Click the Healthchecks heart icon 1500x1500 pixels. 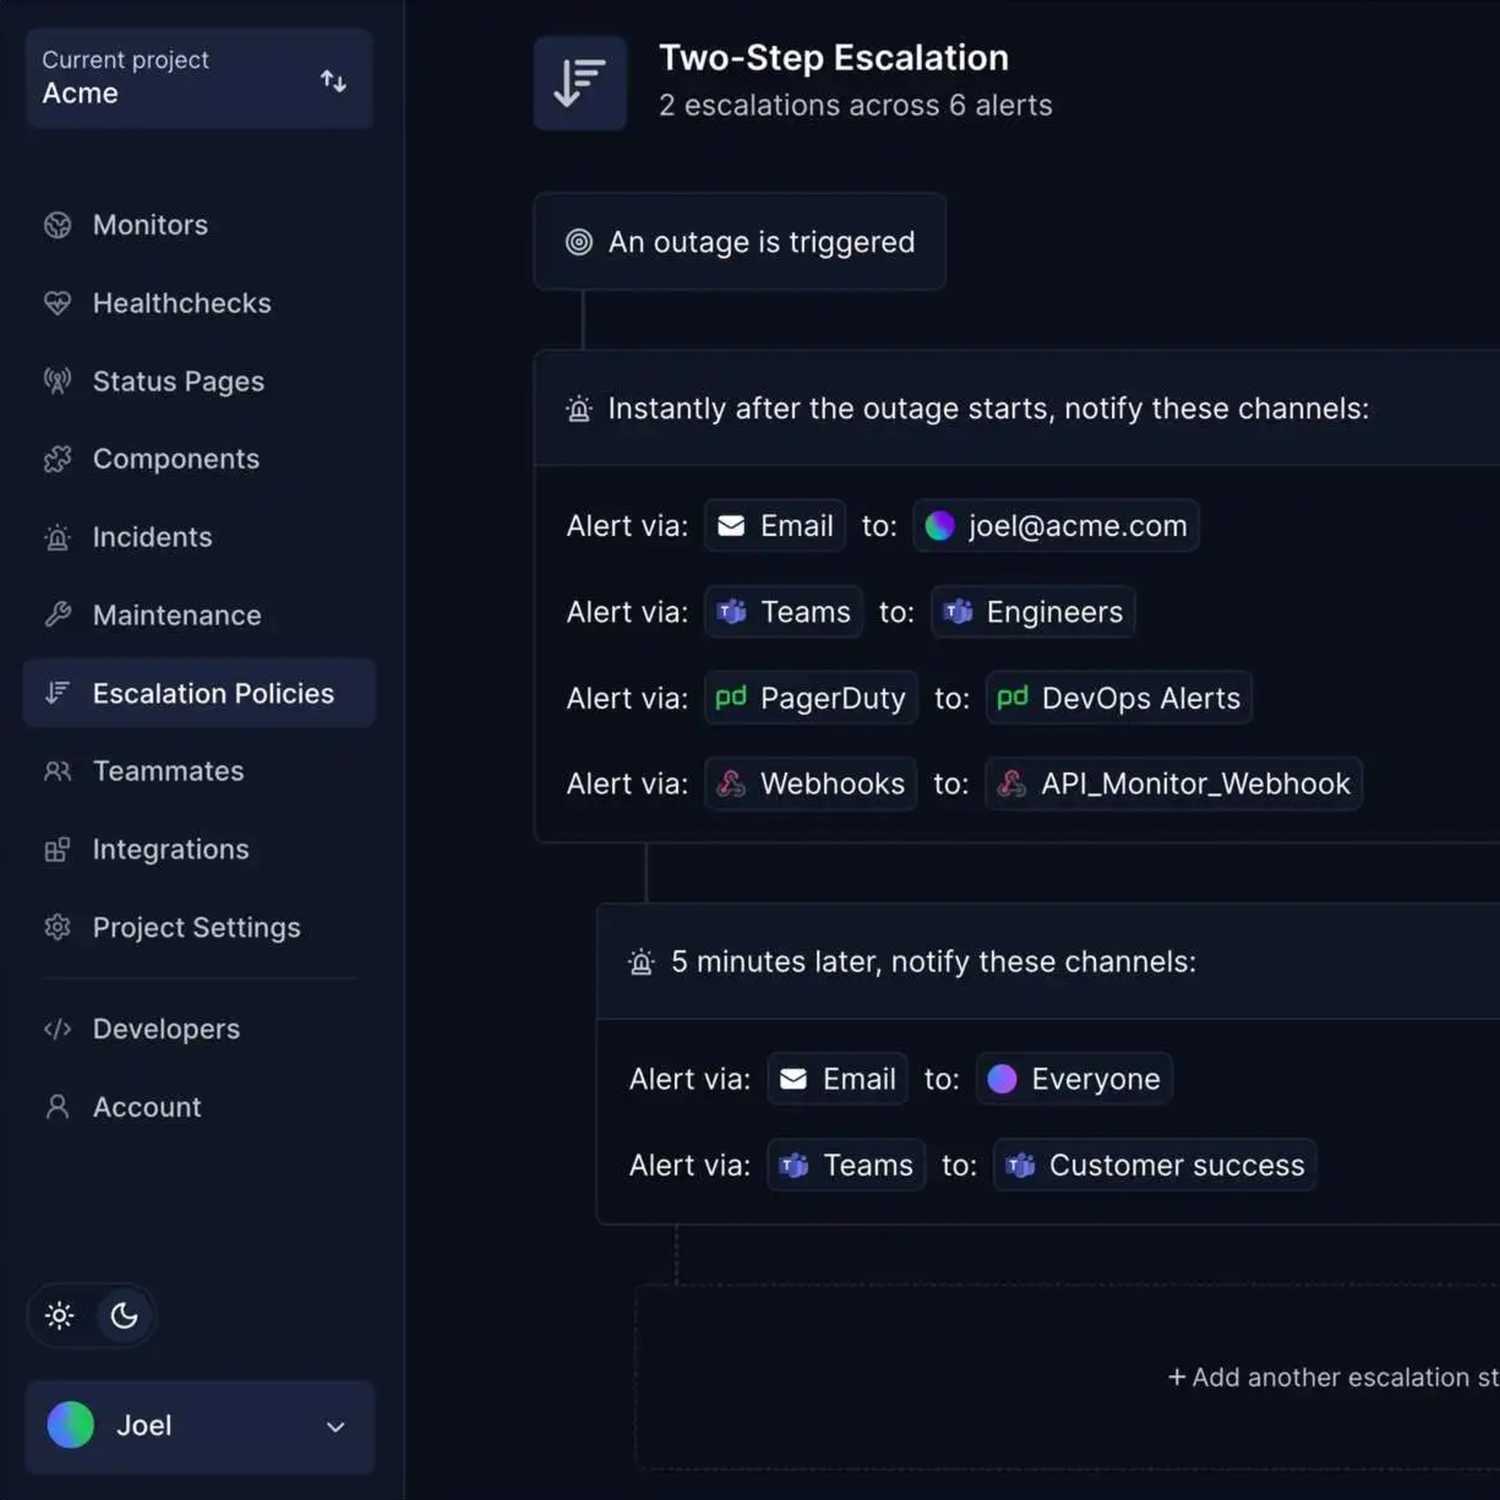tap(58, 303)
